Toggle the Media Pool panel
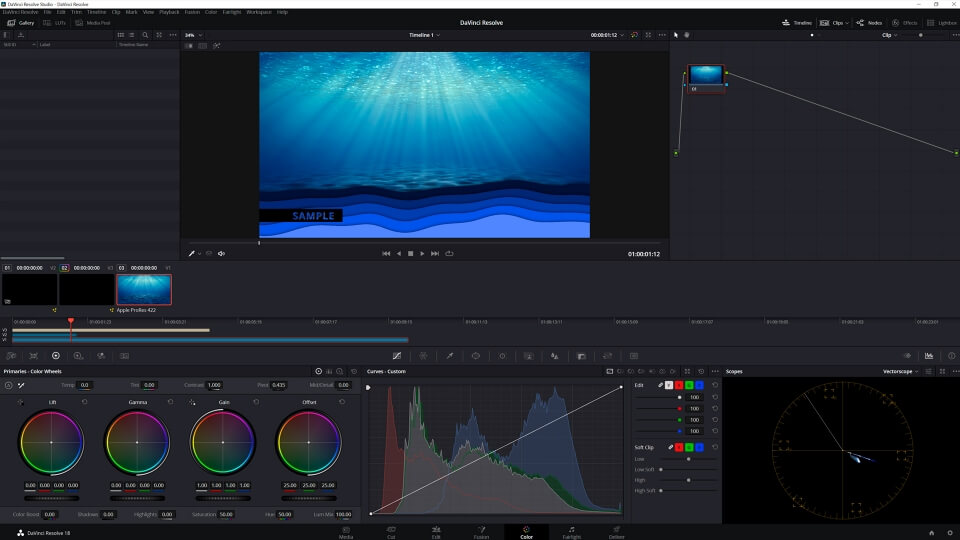The width and height of the screenshot is (960, 540). pos(92,23)
